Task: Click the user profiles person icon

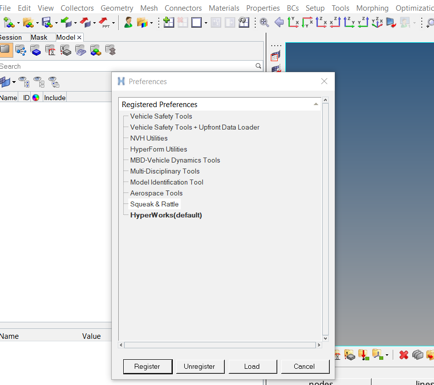Action: tap(128, 23)
